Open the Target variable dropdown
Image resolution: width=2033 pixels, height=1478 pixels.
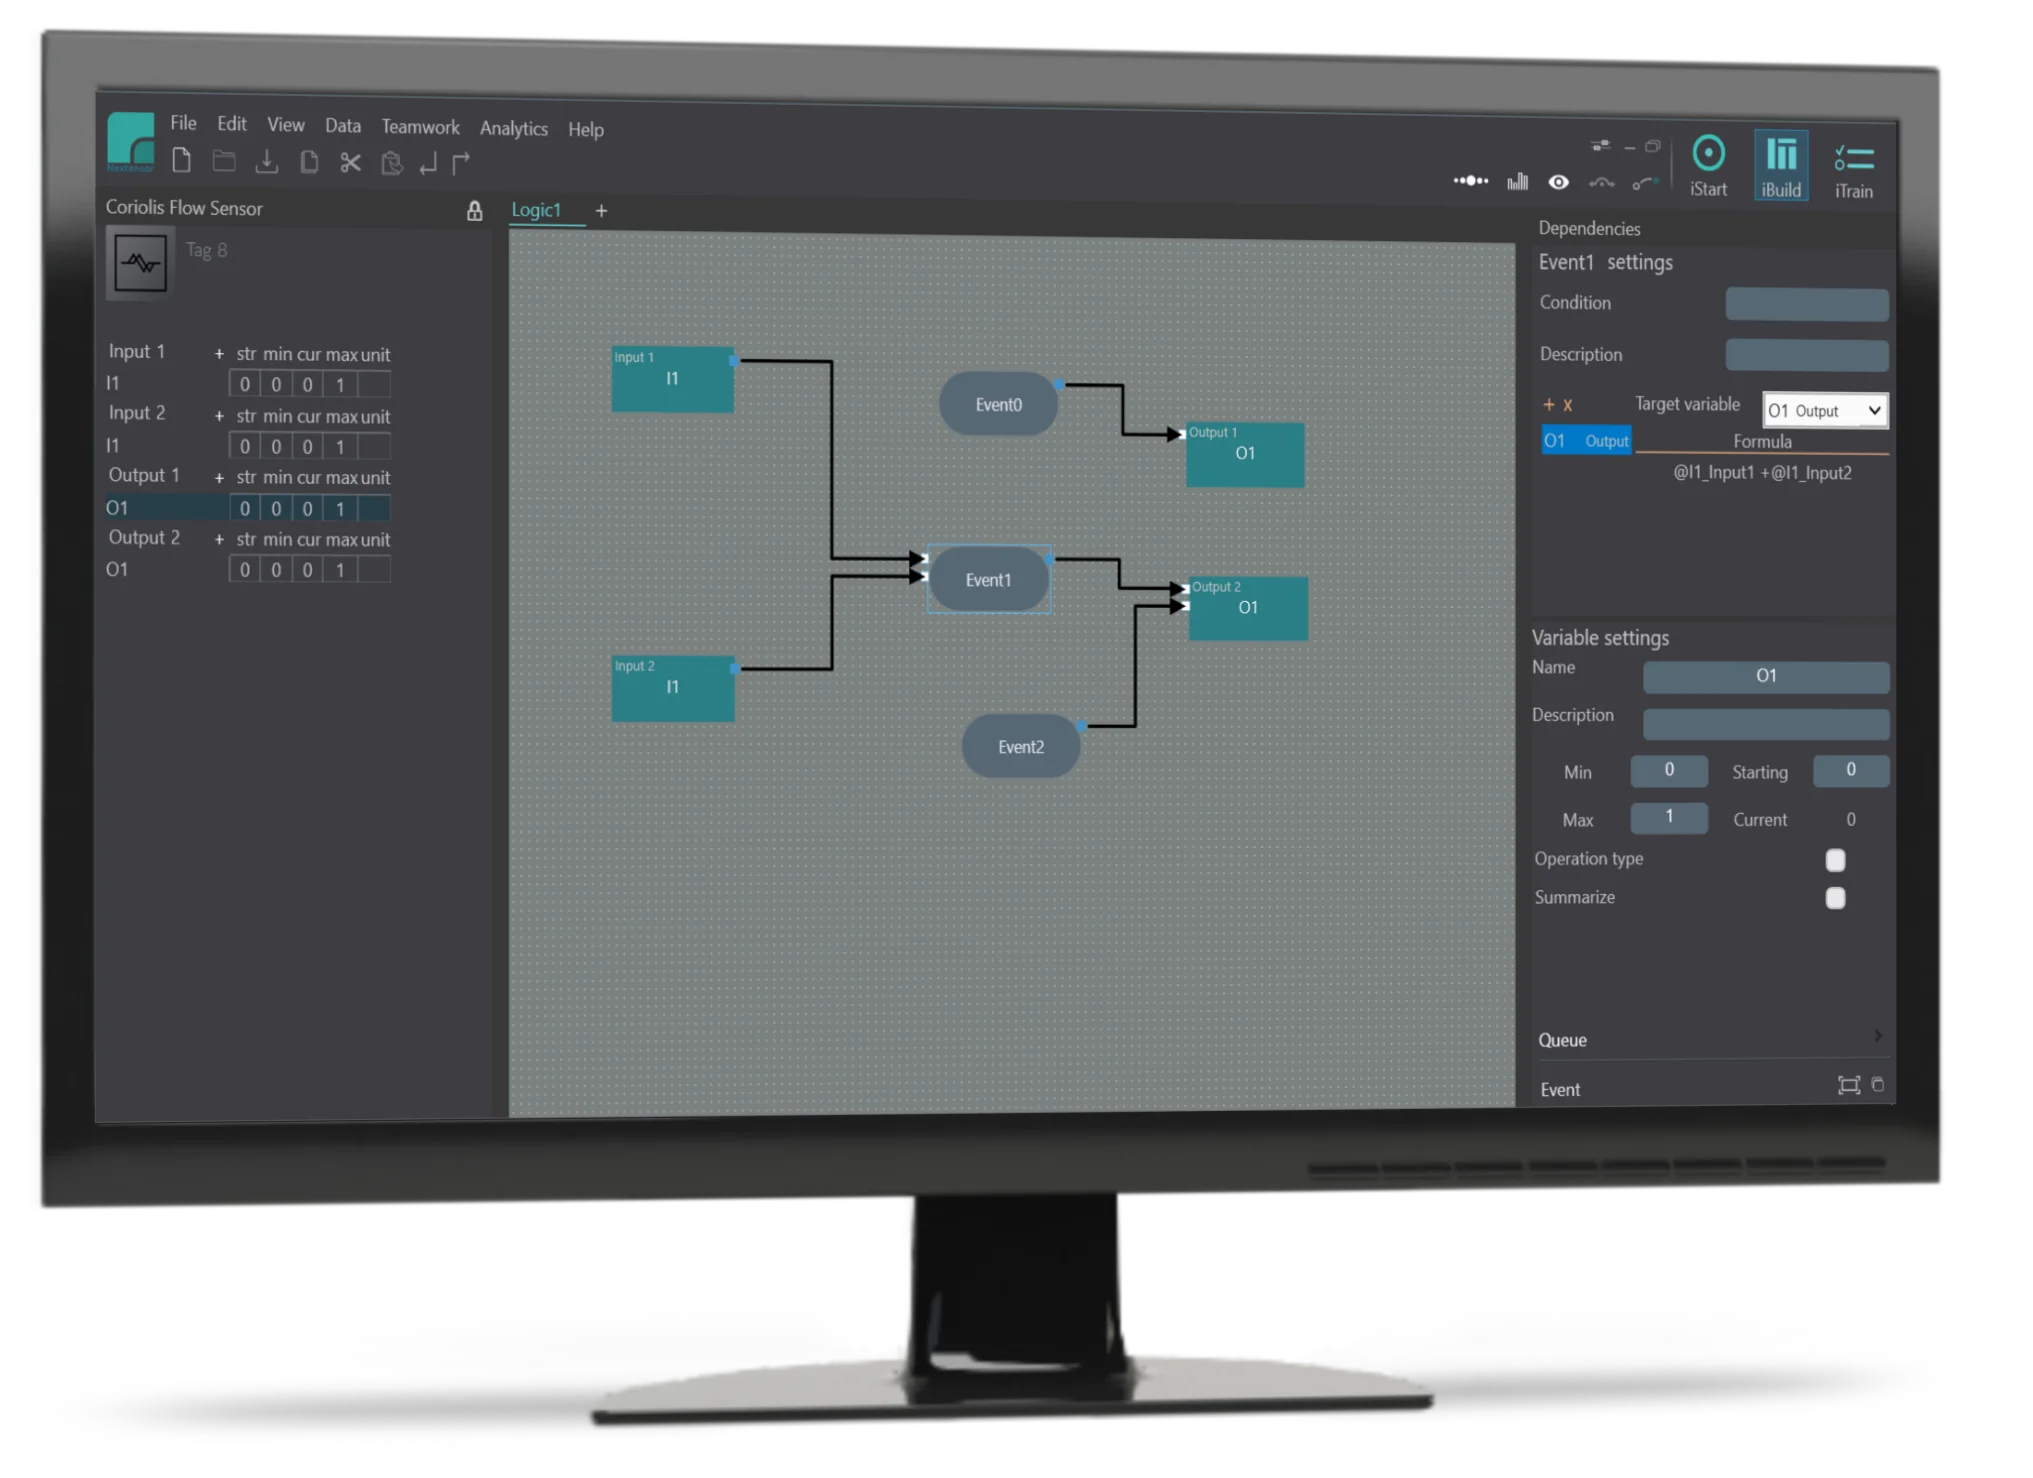click(x=1825, y=410)
